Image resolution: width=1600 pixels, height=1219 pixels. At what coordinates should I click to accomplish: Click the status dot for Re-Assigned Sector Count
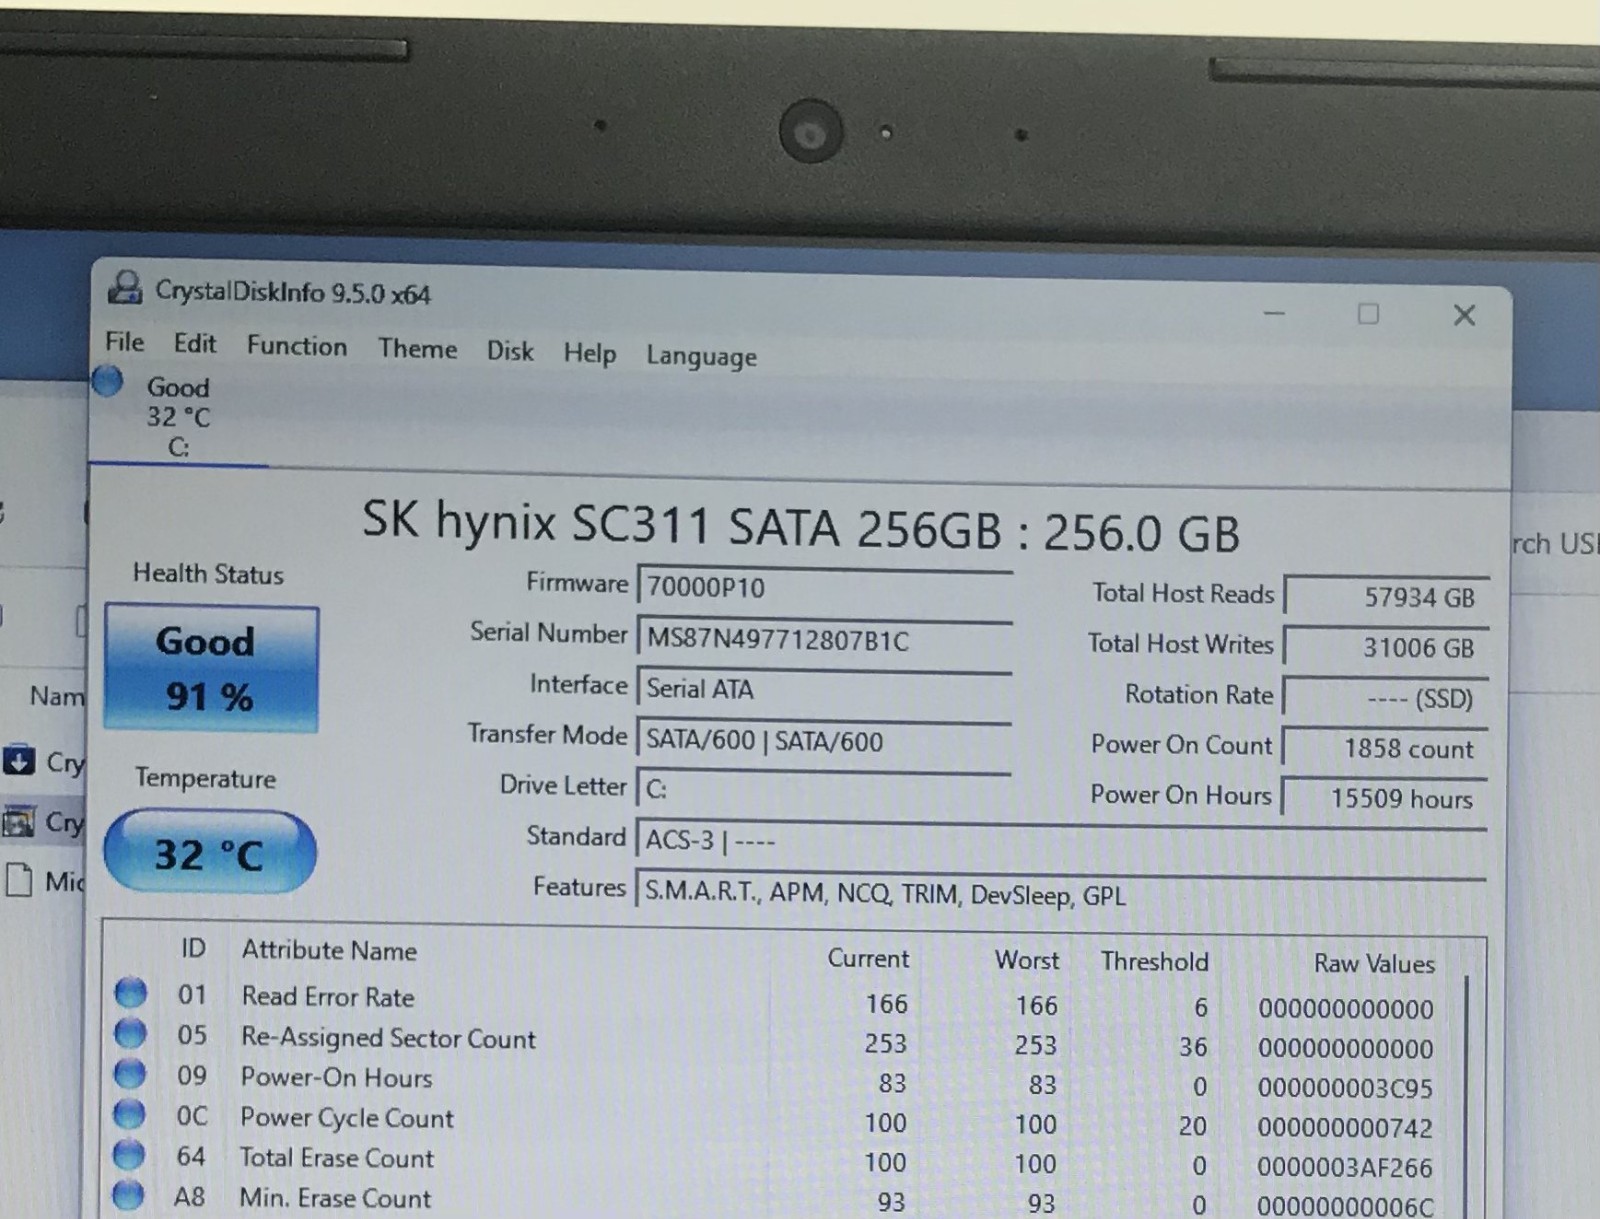coord(129,1033)
